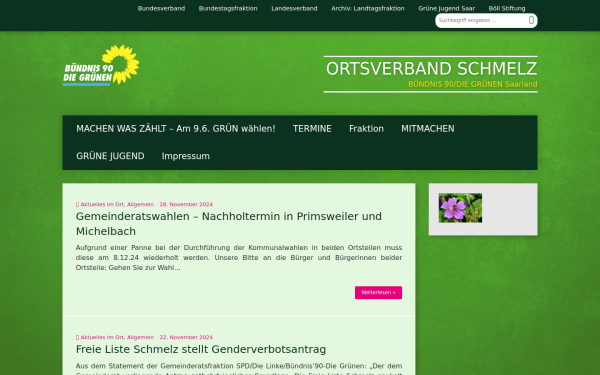Click the pink 'Weiterlesen »' button
This screenshot has height=375, width=600.
pyautogui.click(x=378, y=293)
